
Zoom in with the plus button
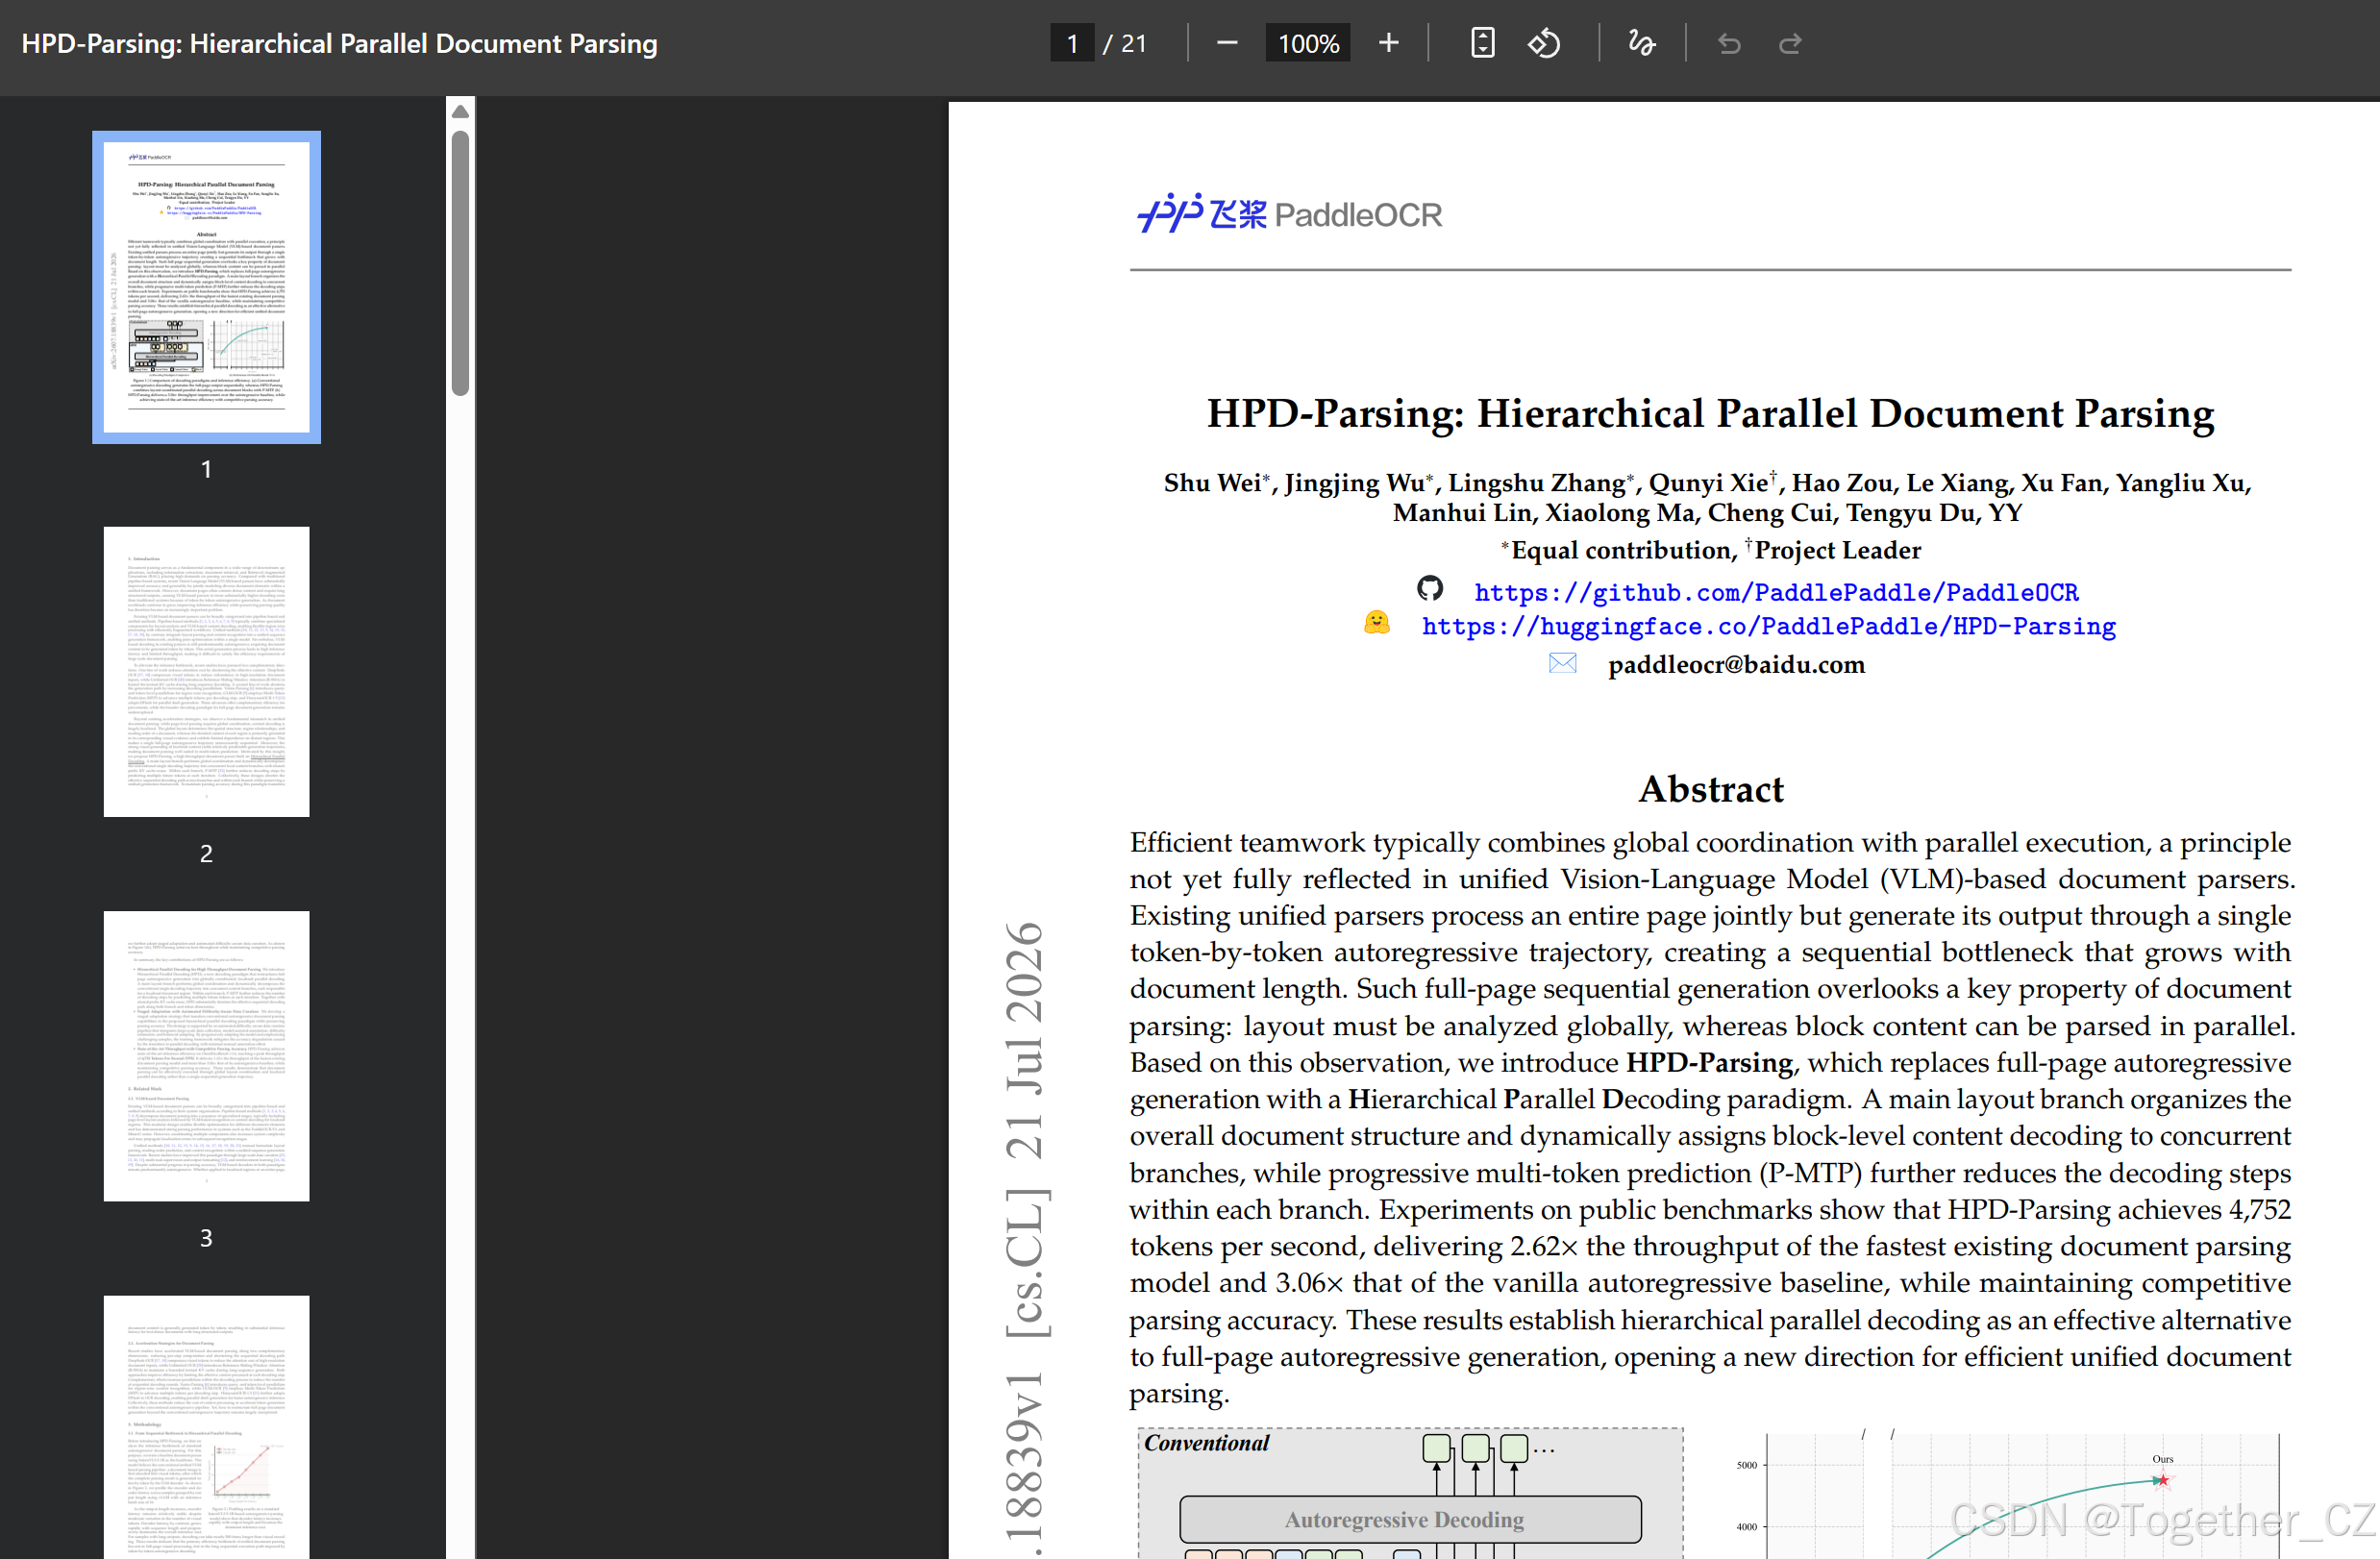(1388, 43)
